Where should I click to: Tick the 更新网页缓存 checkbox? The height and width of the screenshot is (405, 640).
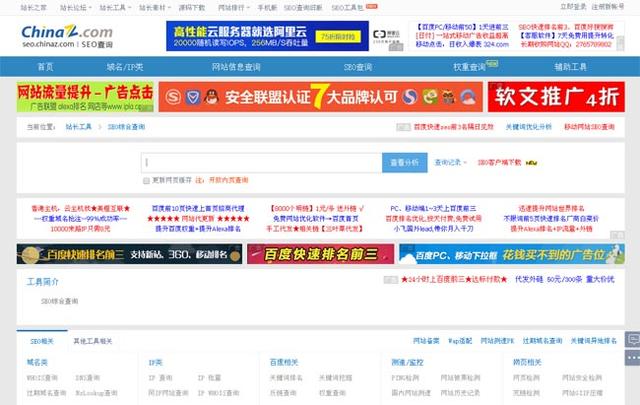pos(146,180)
